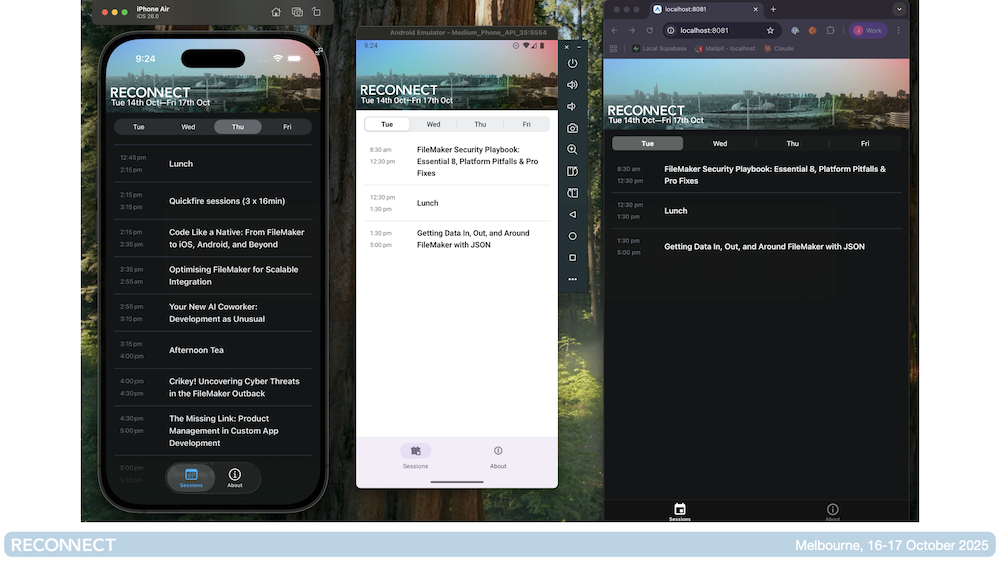Screen dimensions: 1000x563
Task: Open the Afternoon Tea session on iPhone
Action: pyautogui.click(x=213, y=350)
